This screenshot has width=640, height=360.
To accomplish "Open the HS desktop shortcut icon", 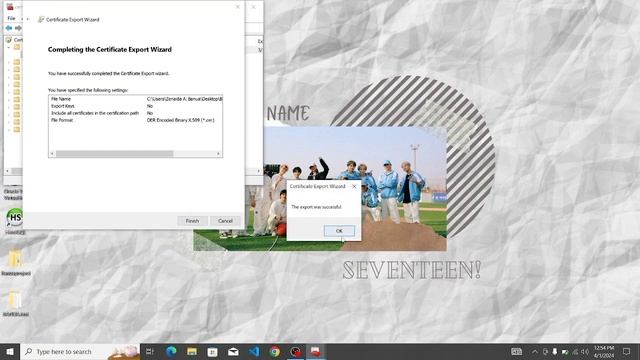I will pyautogui.click(x=15, y=218).
